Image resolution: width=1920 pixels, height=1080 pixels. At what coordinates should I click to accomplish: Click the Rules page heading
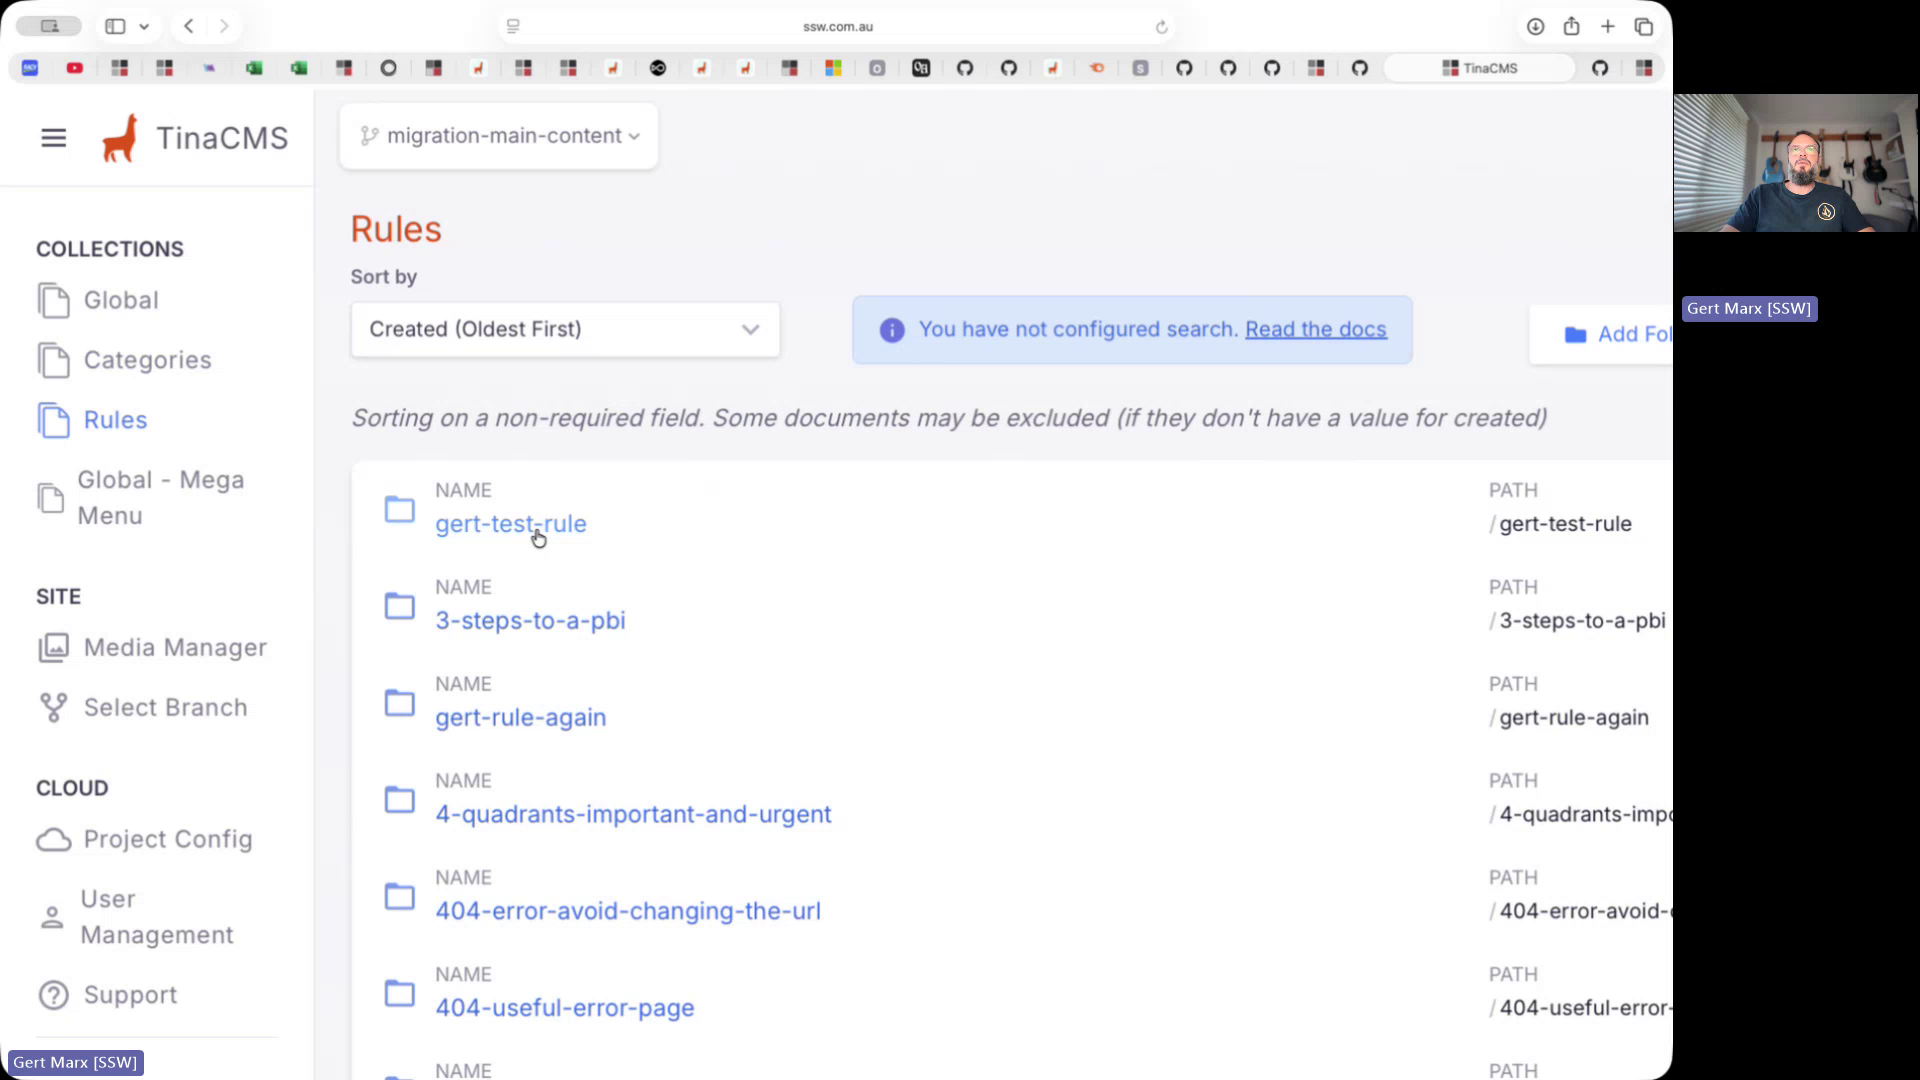(x=396, y=229)
